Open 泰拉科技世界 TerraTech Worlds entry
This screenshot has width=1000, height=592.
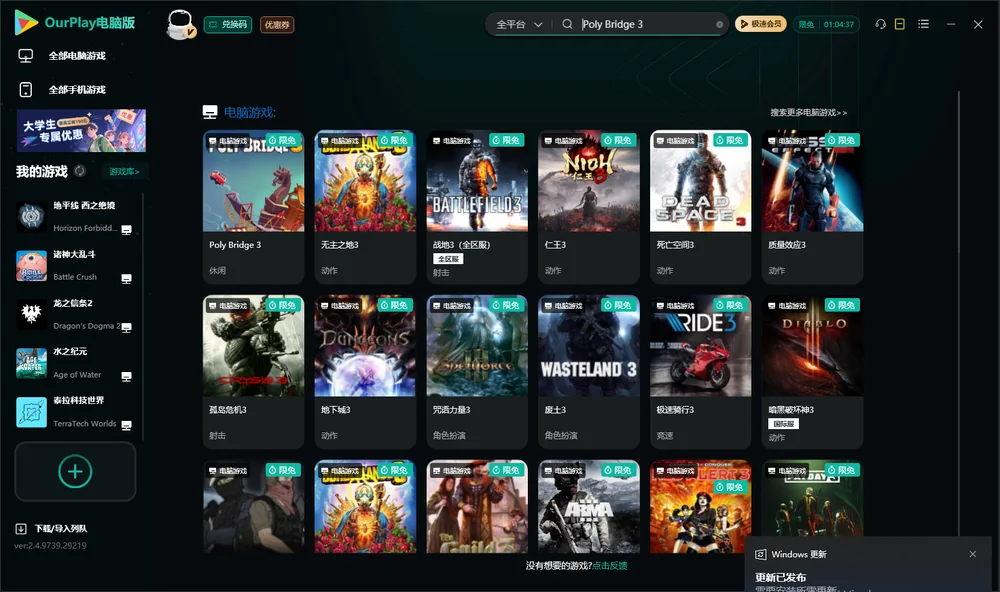(x=74, y=411)
